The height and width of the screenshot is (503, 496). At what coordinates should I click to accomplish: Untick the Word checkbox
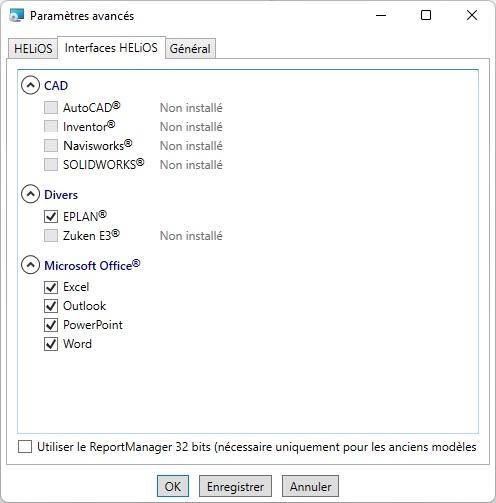pyautogui.click(x=51, y=344)
